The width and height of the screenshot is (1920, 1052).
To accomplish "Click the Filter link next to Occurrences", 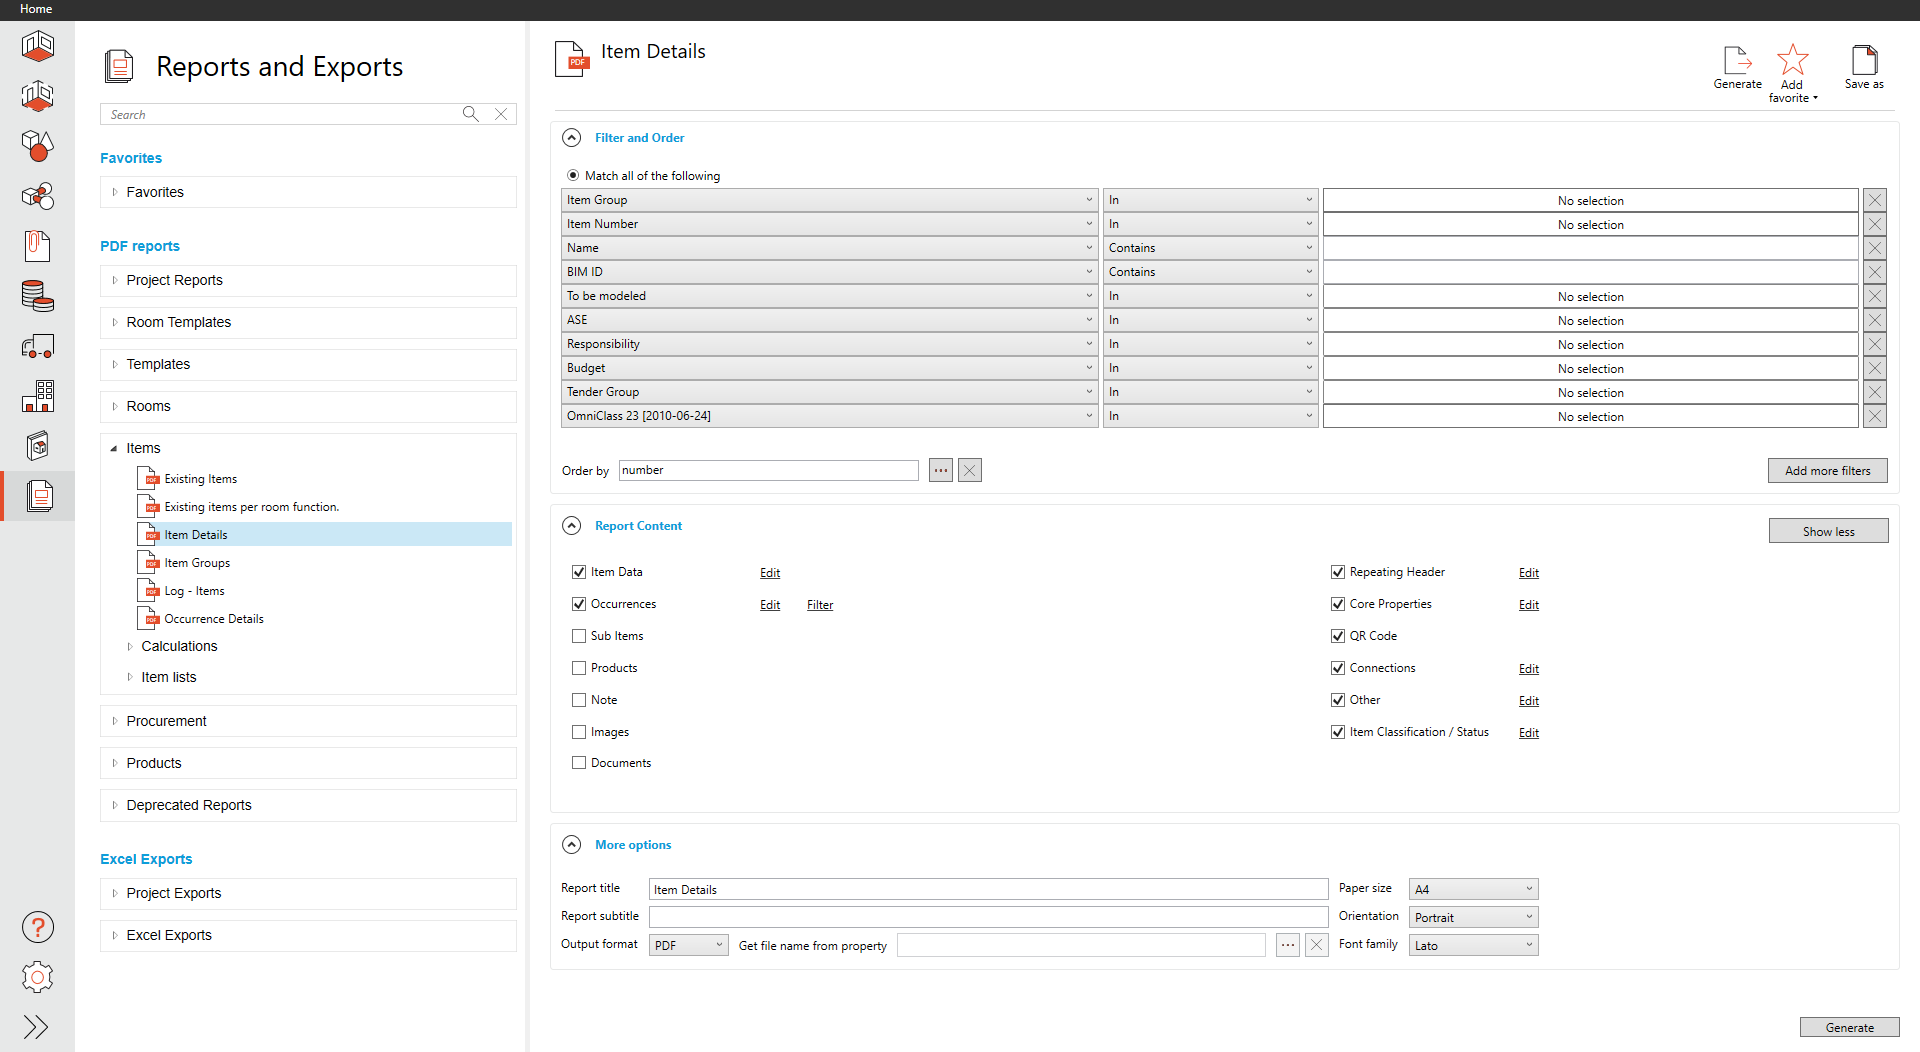I will [820, 605].
